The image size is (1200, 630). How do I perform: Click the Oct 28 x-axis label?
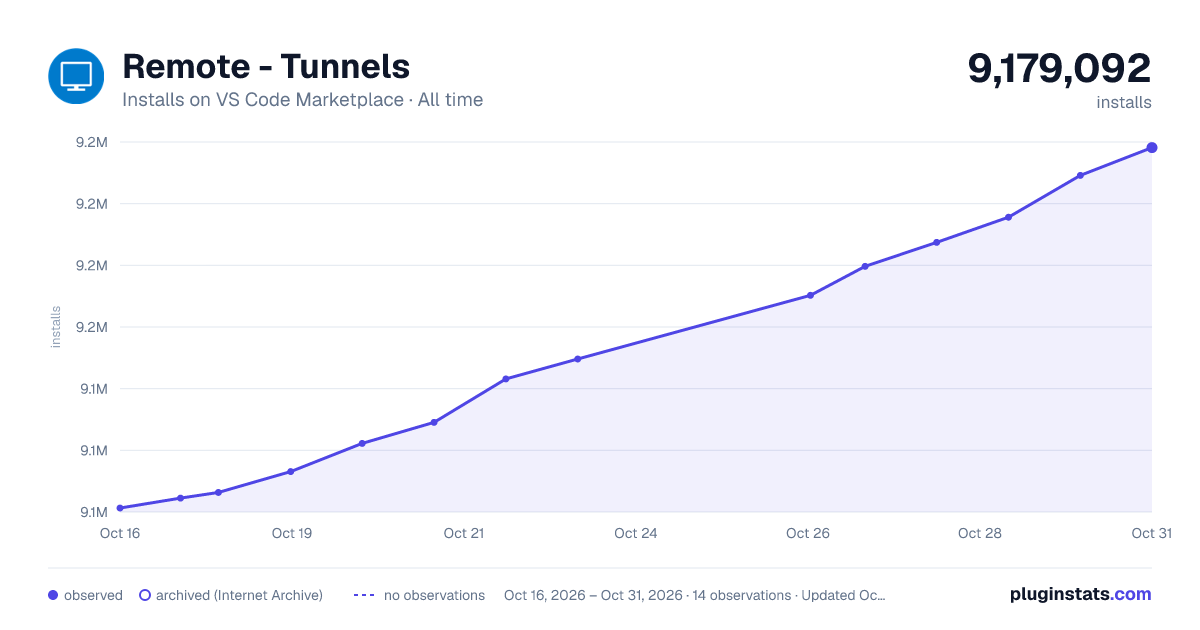(x=980, y=533)
